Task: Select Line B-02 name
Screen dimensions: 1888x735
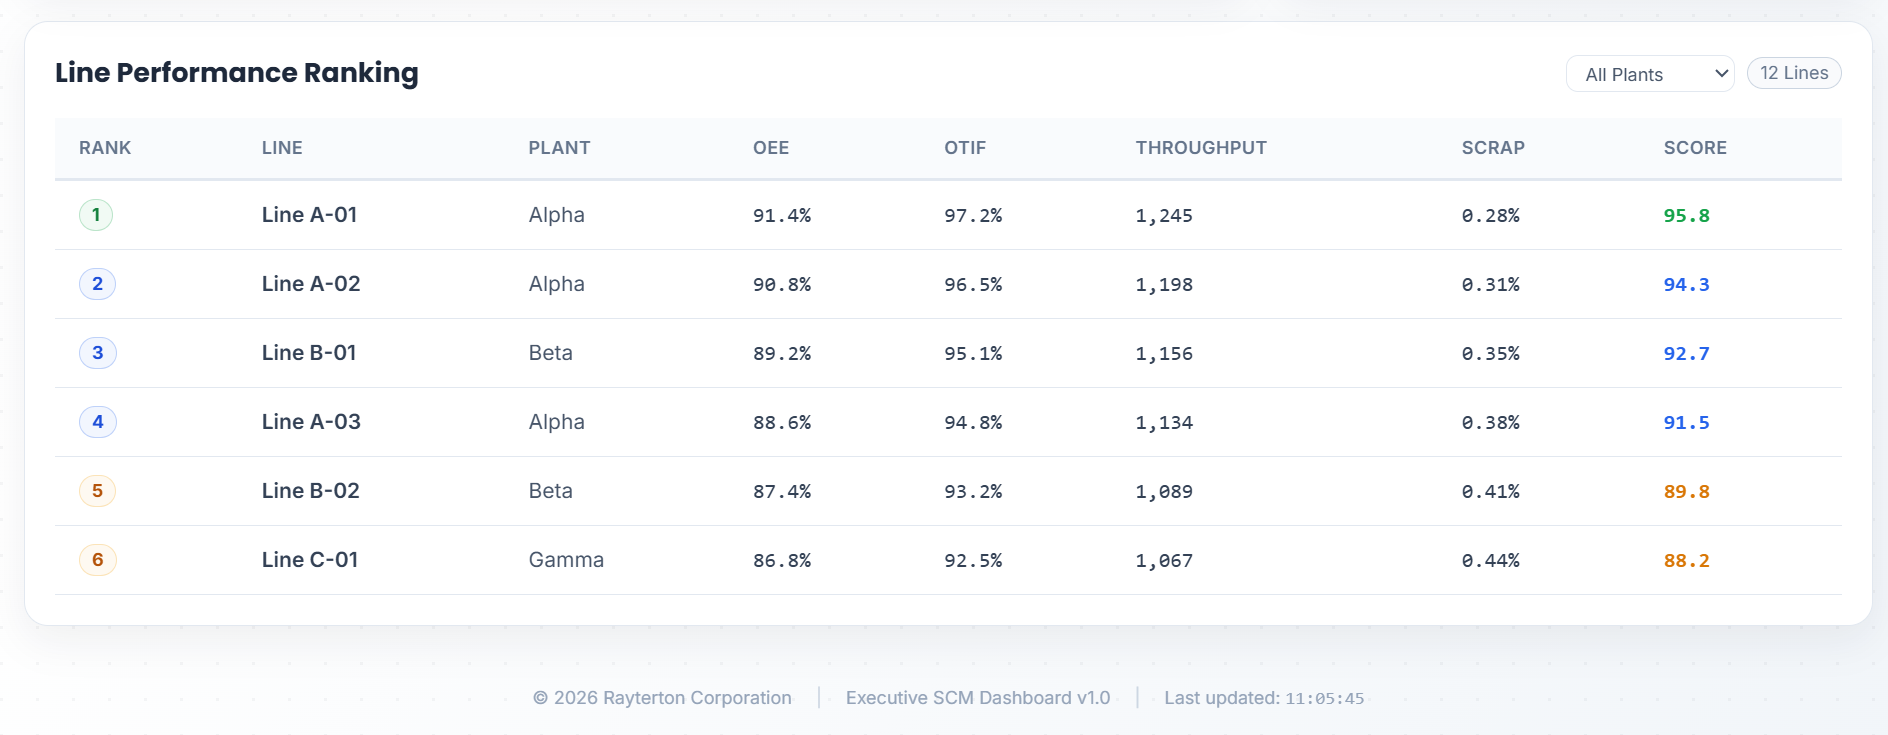Action: pos(310,491)
